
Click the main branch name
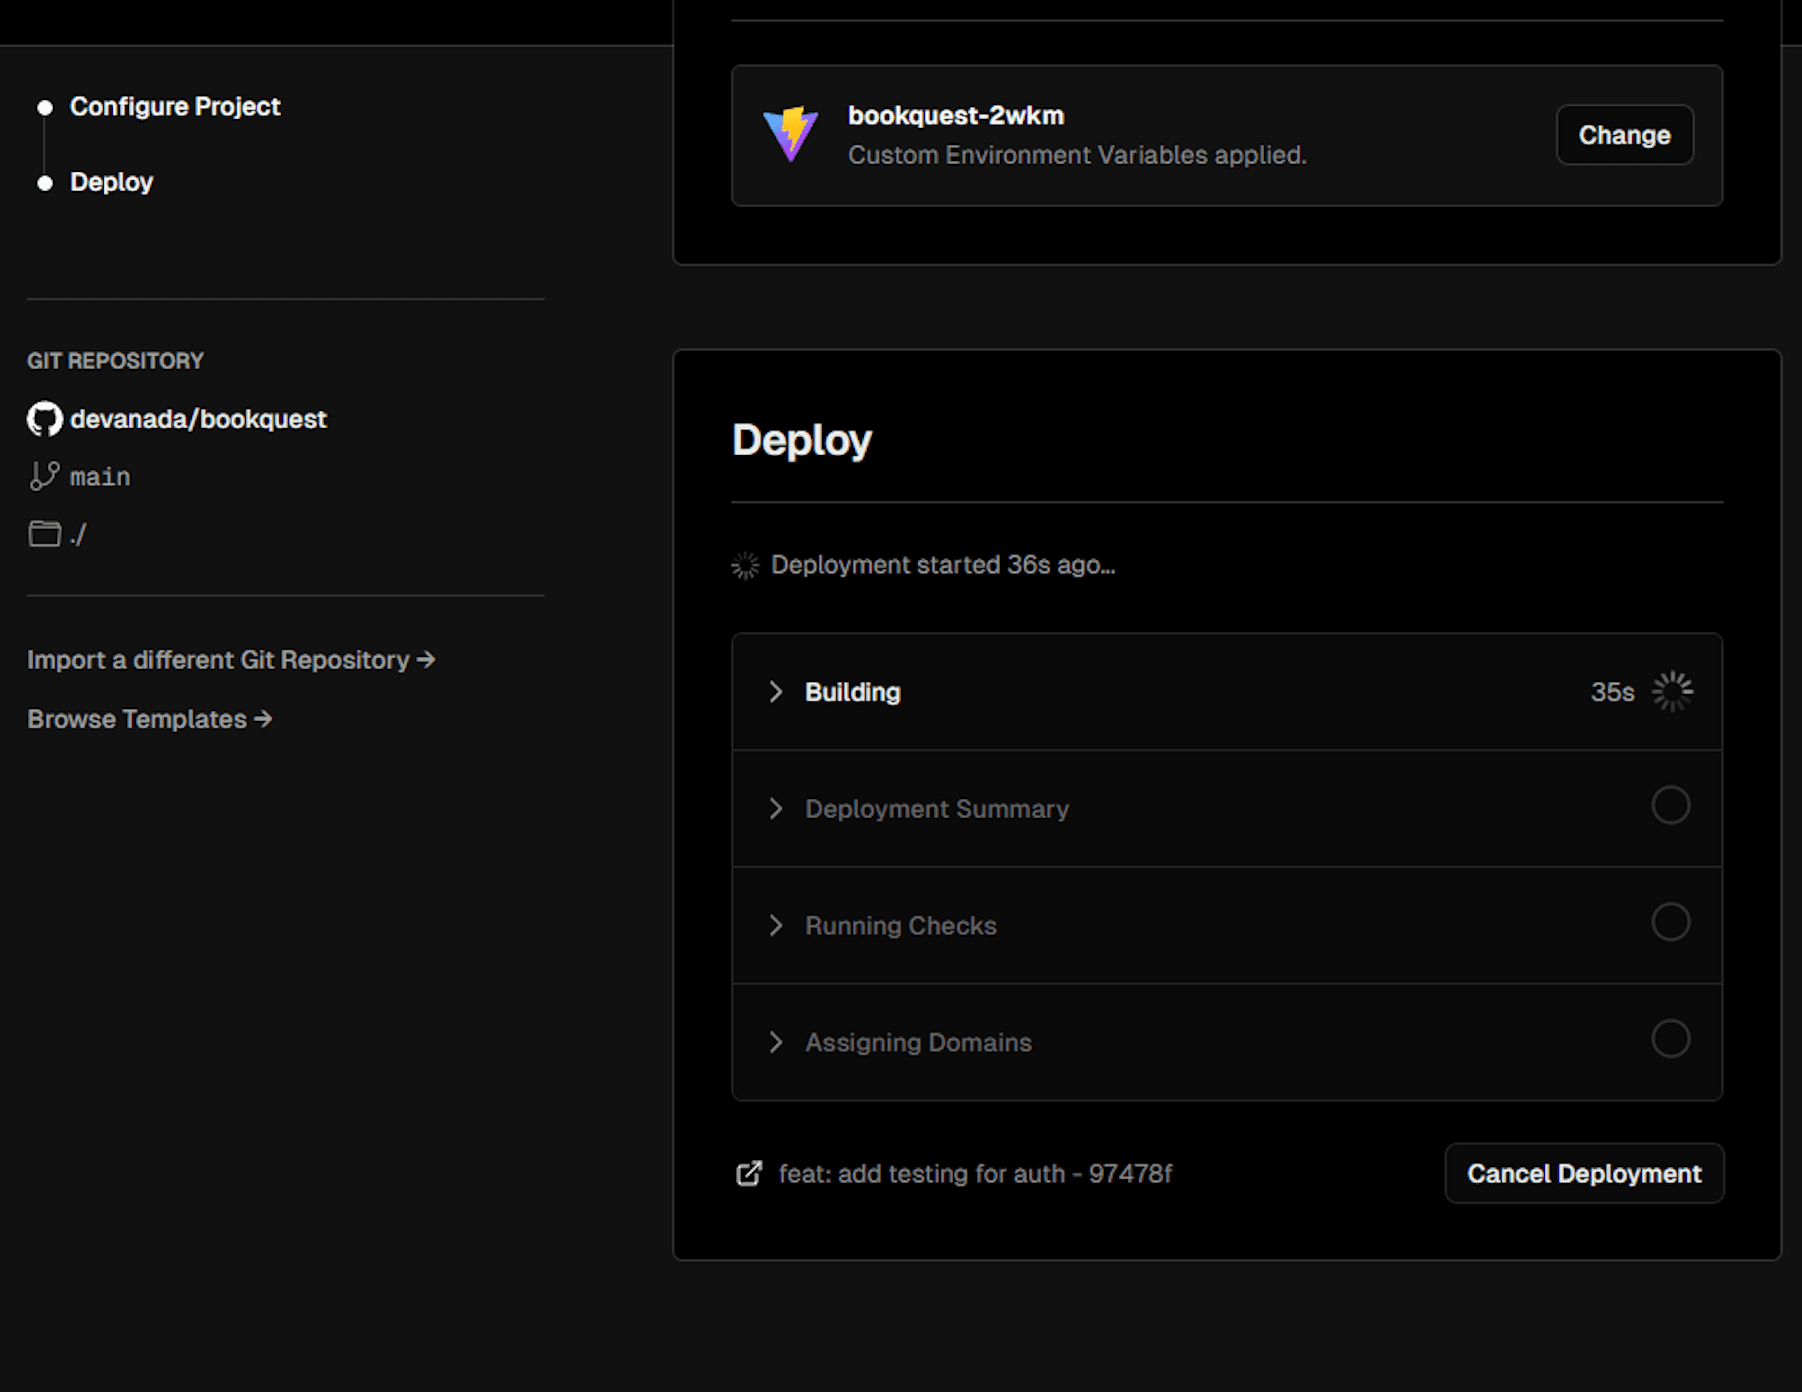point(100,477)
